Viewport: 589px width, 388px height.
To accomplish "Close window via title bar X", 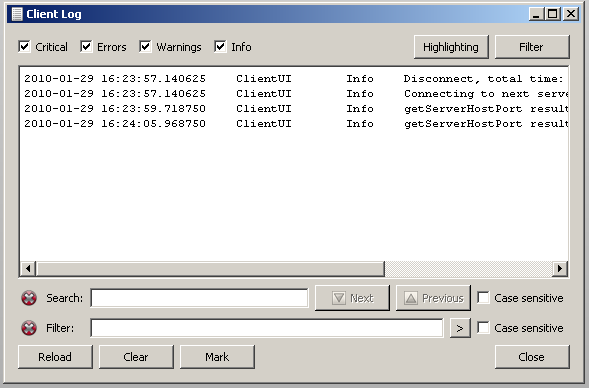I will (x=571, y=14).
